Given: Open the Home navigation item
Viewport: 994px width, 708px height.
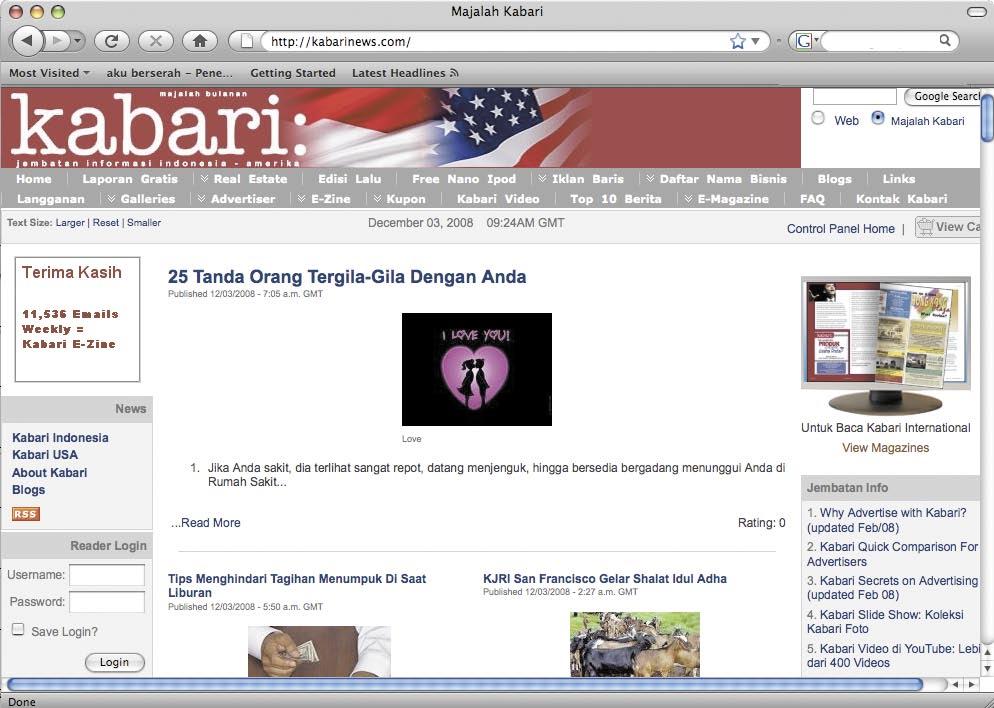Looking at the screenshot, I should [34, 179].
